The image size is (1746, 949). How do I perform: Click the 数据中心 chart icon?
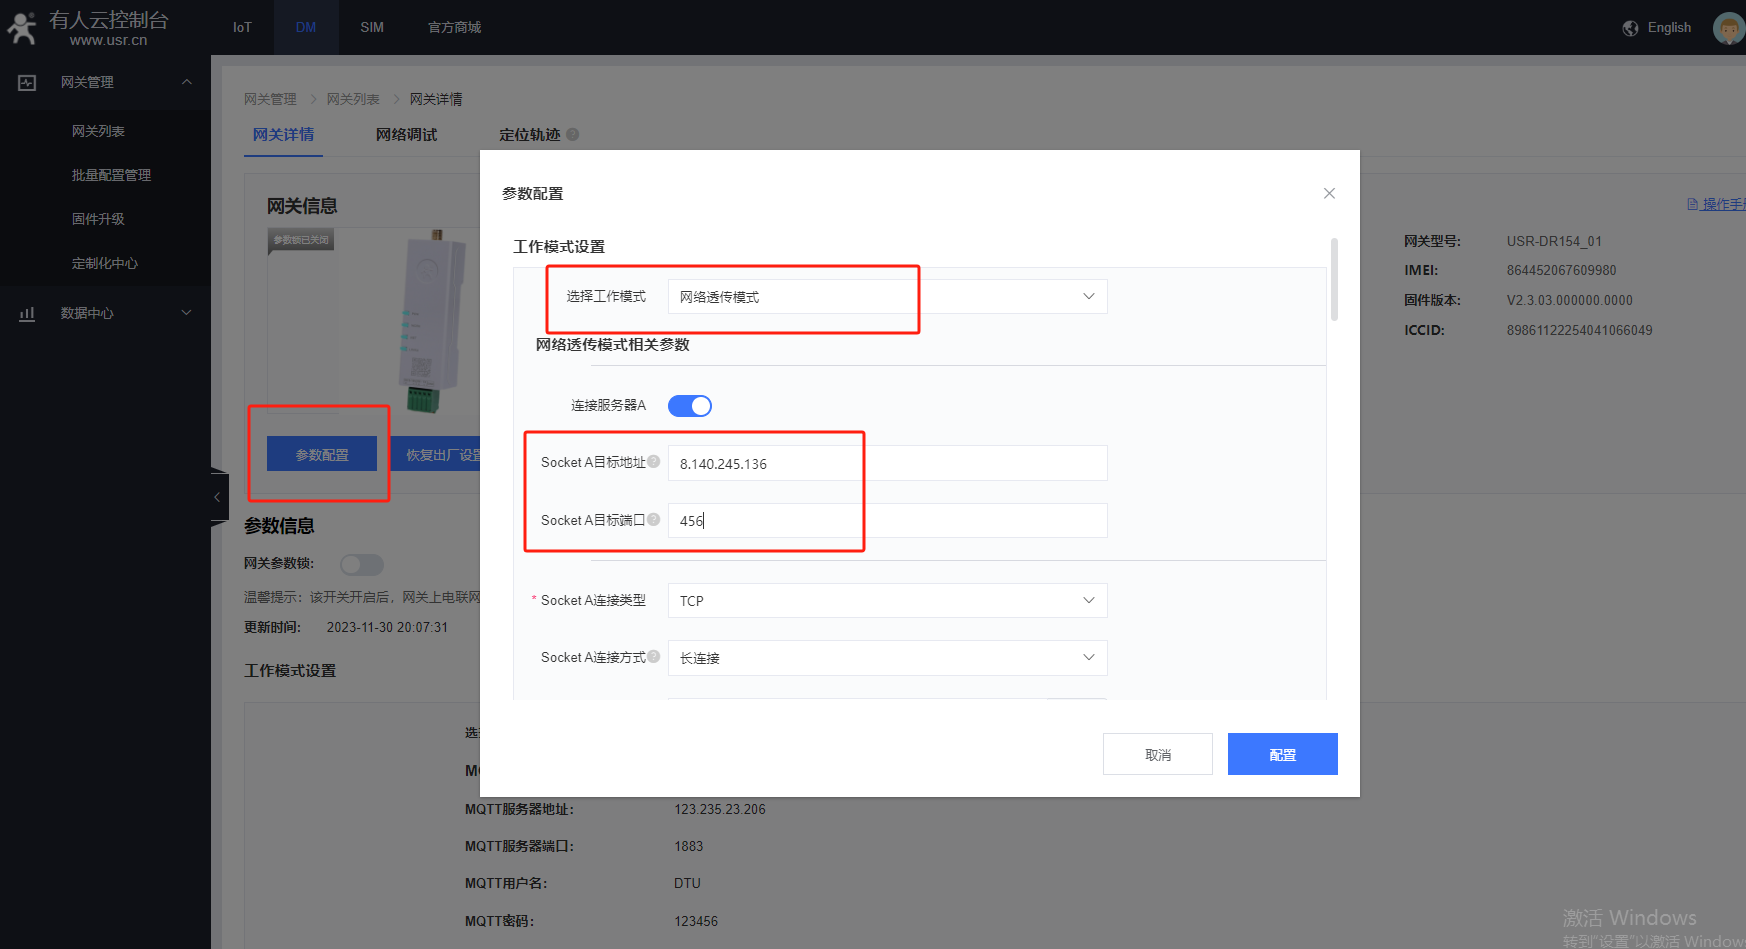pos(27,314)
